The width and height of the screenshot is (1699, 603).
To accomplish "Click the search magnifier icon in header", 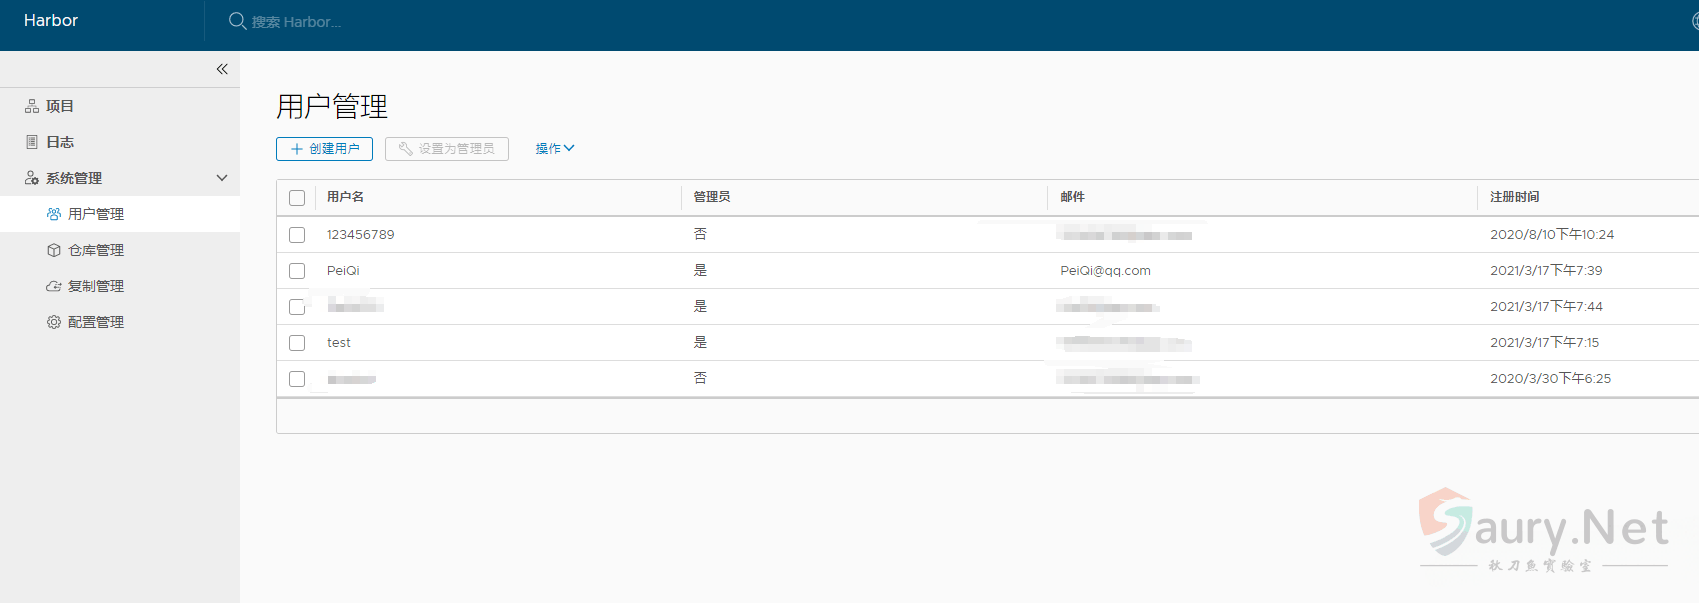I will tap(237, 21).
